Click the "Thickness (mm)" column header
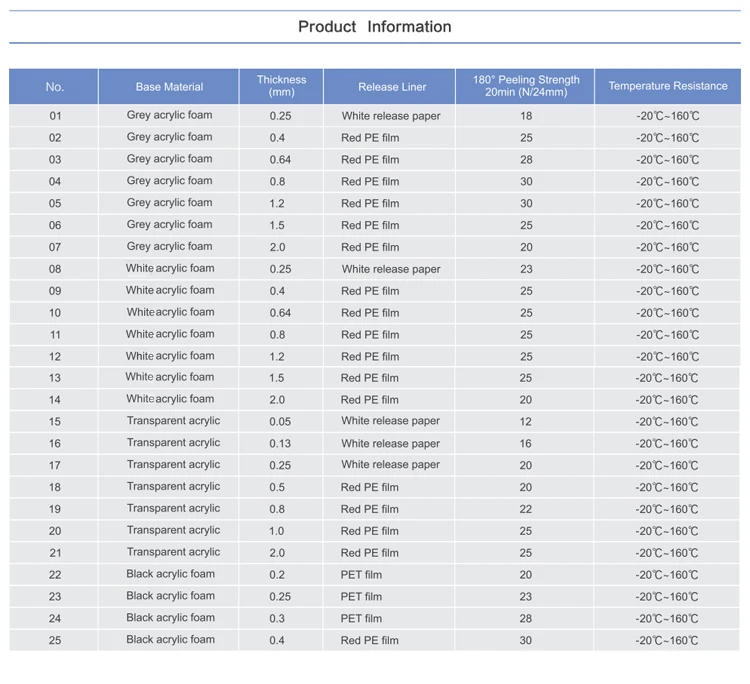 coord(281,86)
